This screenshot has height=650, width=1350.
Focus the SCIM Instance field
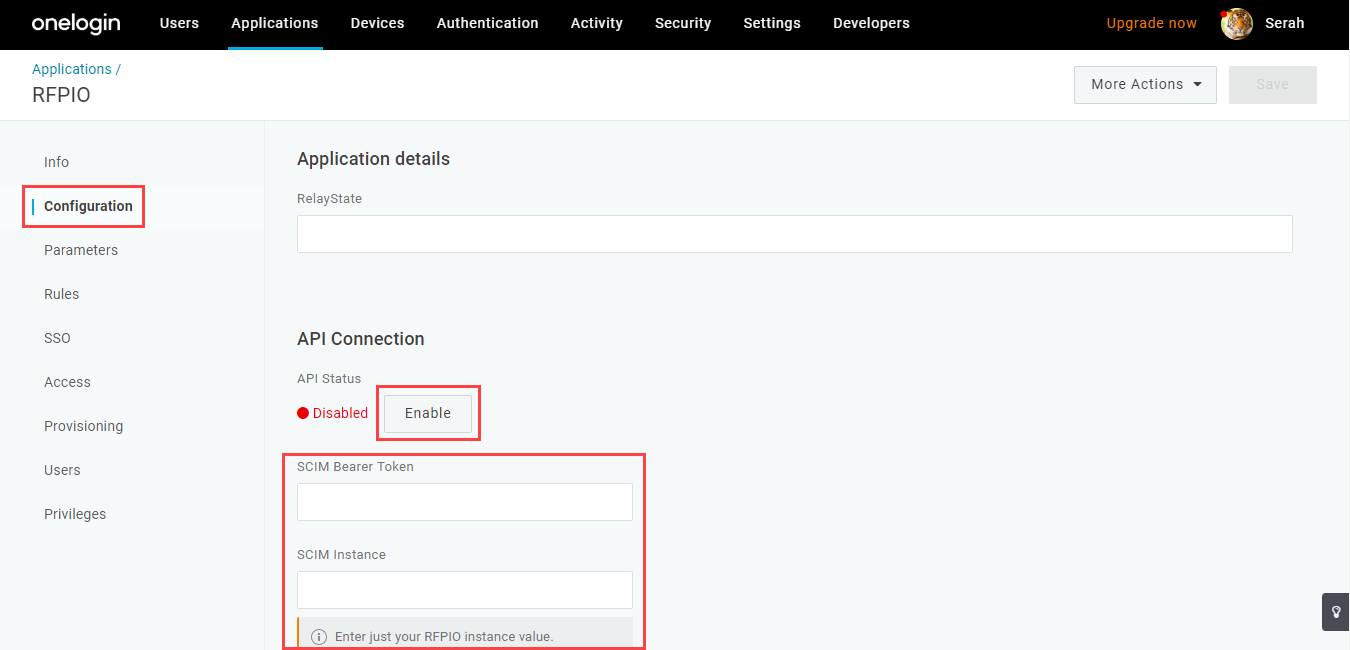pos(465,590)
